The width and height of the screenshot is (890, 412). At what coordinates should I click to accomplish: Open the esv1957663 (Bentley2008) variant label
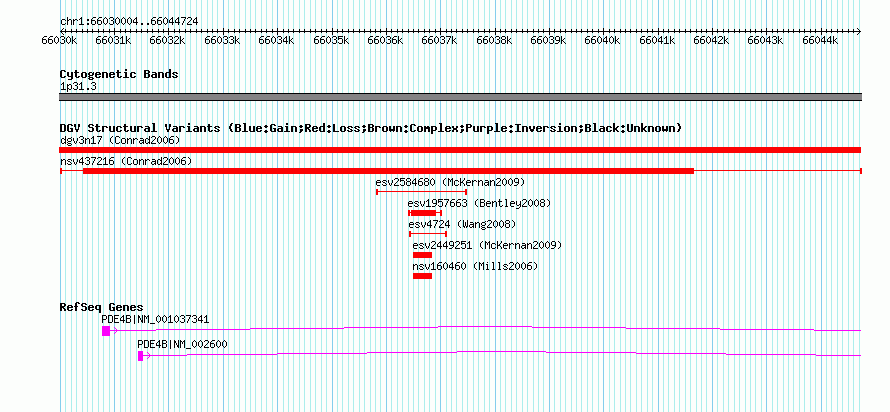coord(479,203)
